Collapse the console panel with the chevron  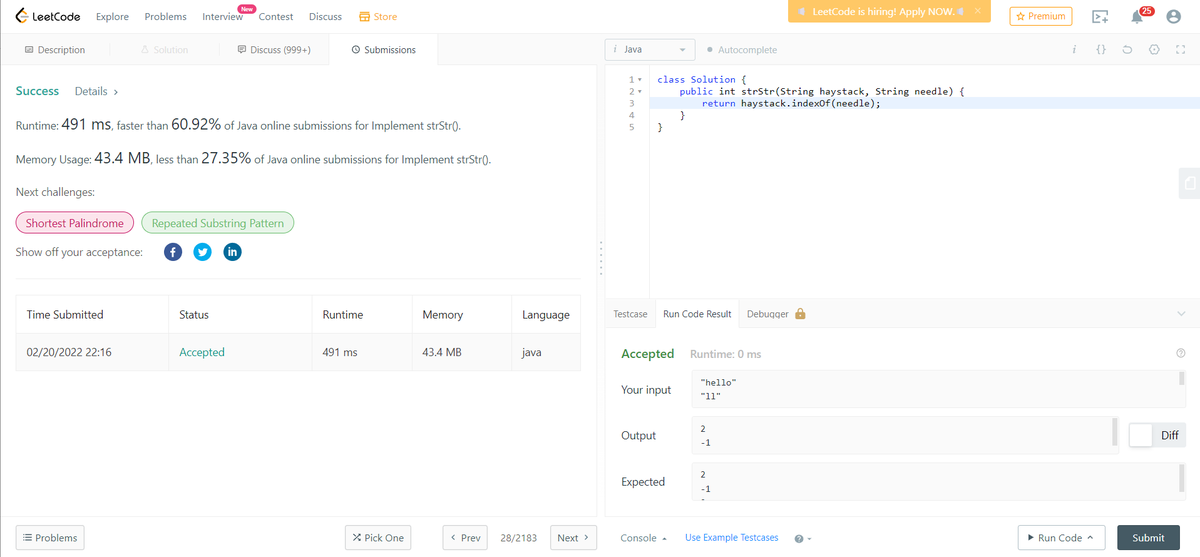pyautogui.click(x=1181, y=314)
